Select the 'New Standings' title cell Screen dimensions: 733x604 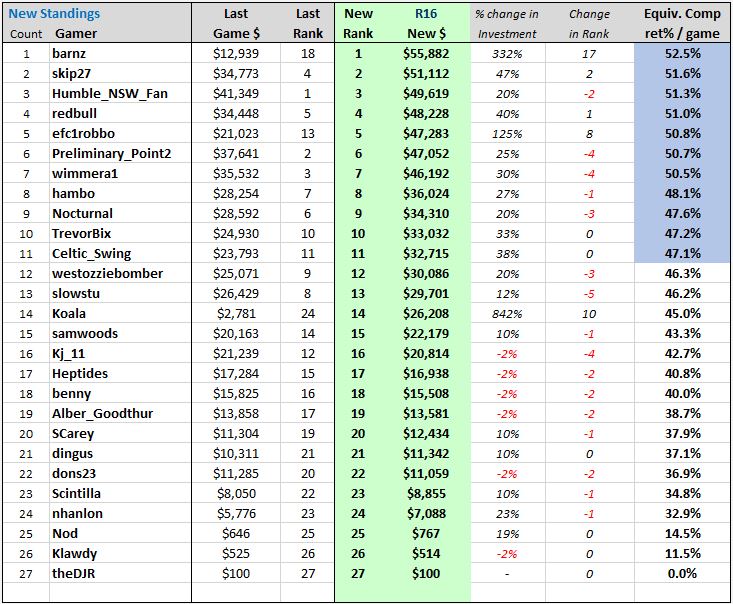click(x=54, y=14)
